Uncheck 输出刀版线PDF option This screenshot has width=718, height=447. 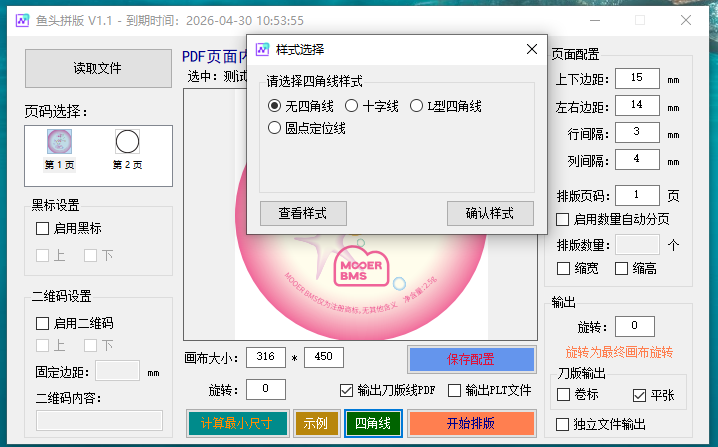pyautogui.click(x=347, y=390)
